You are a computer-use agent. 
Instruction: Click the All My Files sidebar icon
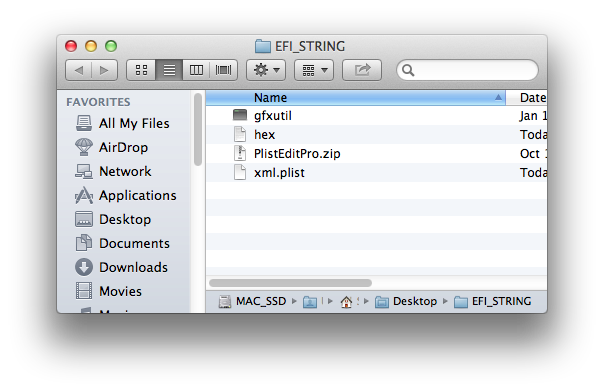click(84, 123)
